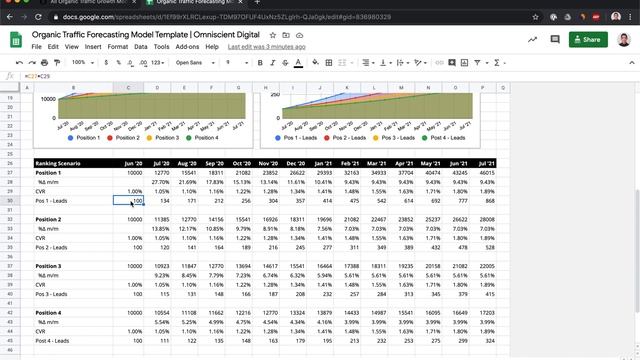Bookmark page star in address bar
Viewport: 640px width, 360px height.
click(535, 17)
